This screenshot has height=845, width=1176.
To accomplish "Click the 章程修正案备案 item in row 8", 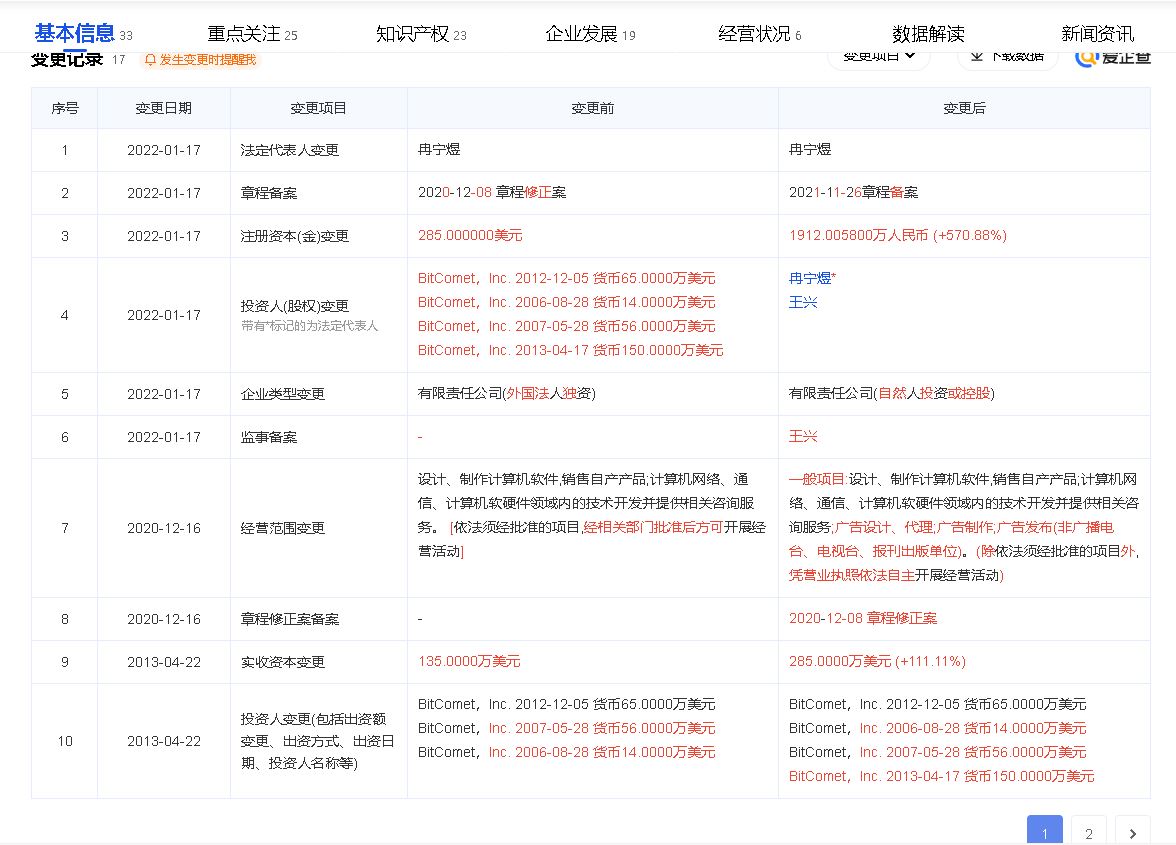I will [x=290, y=619].
